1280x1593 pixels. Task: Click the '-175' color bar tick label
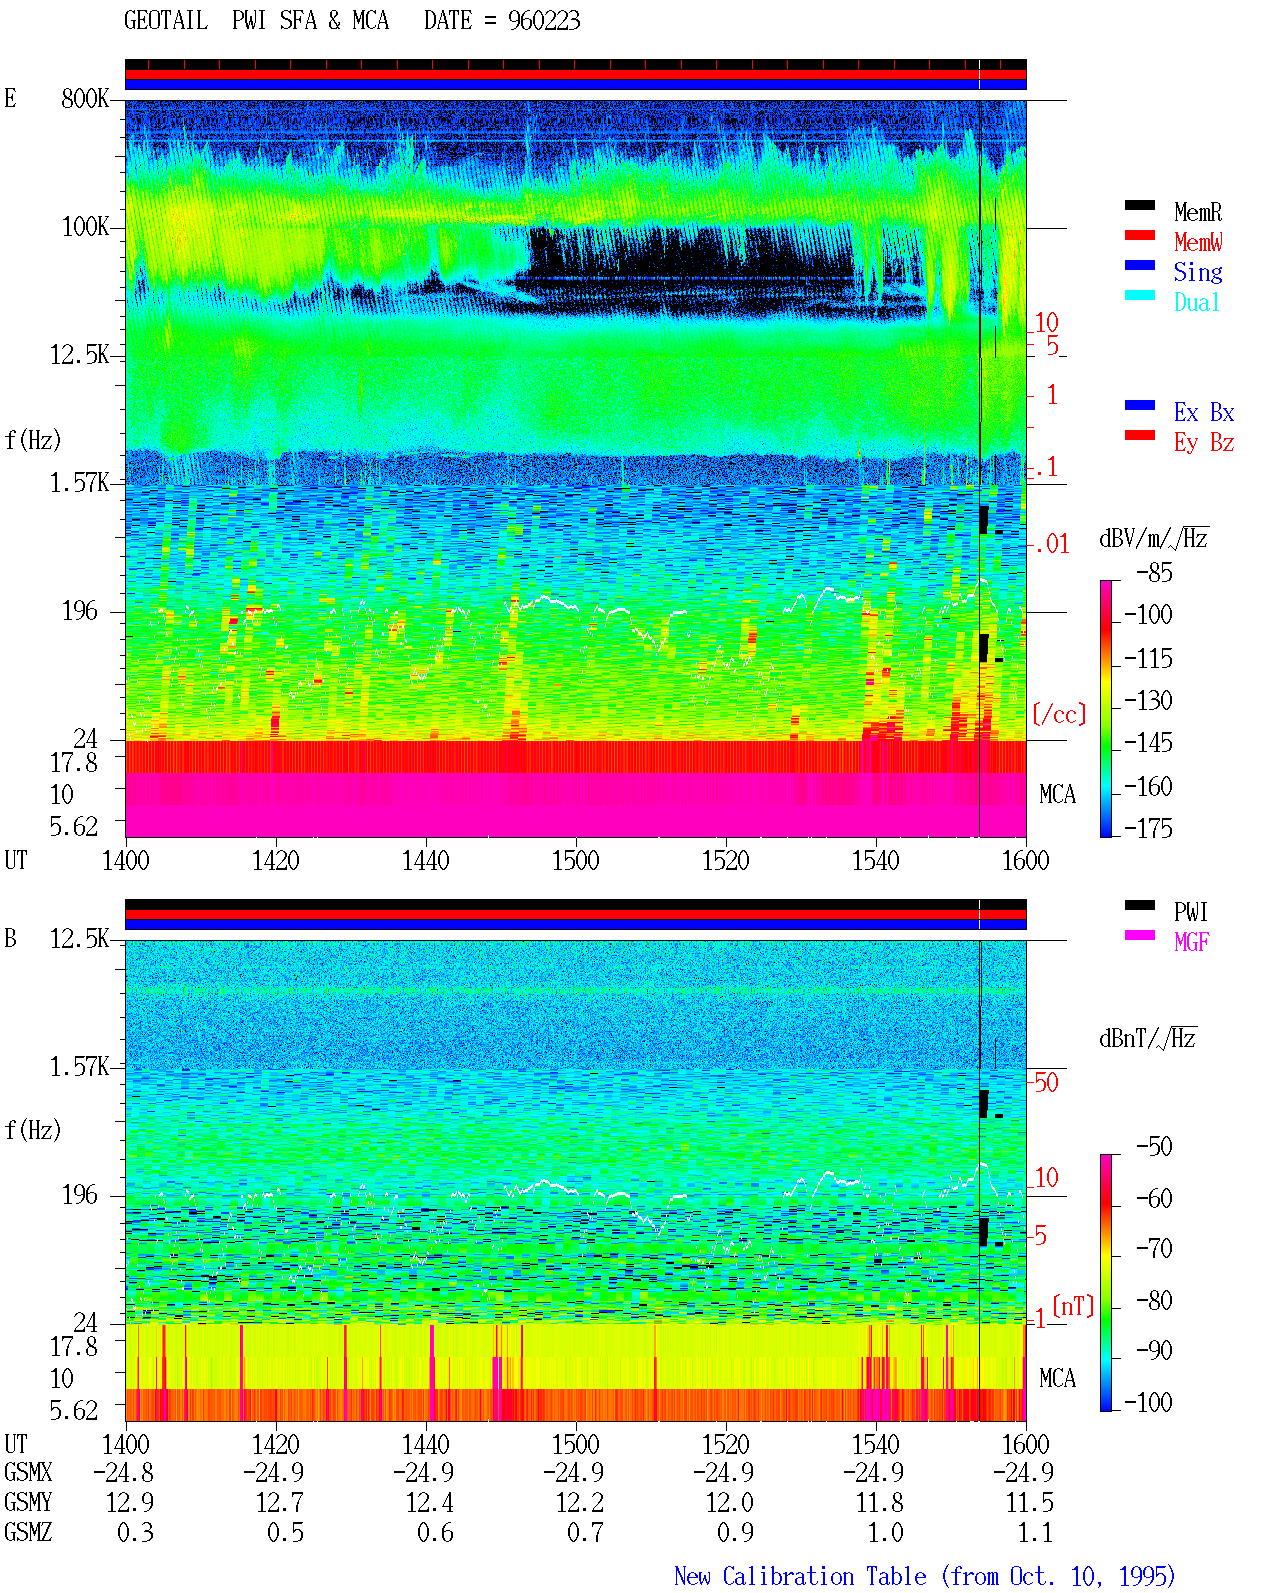1149,829
